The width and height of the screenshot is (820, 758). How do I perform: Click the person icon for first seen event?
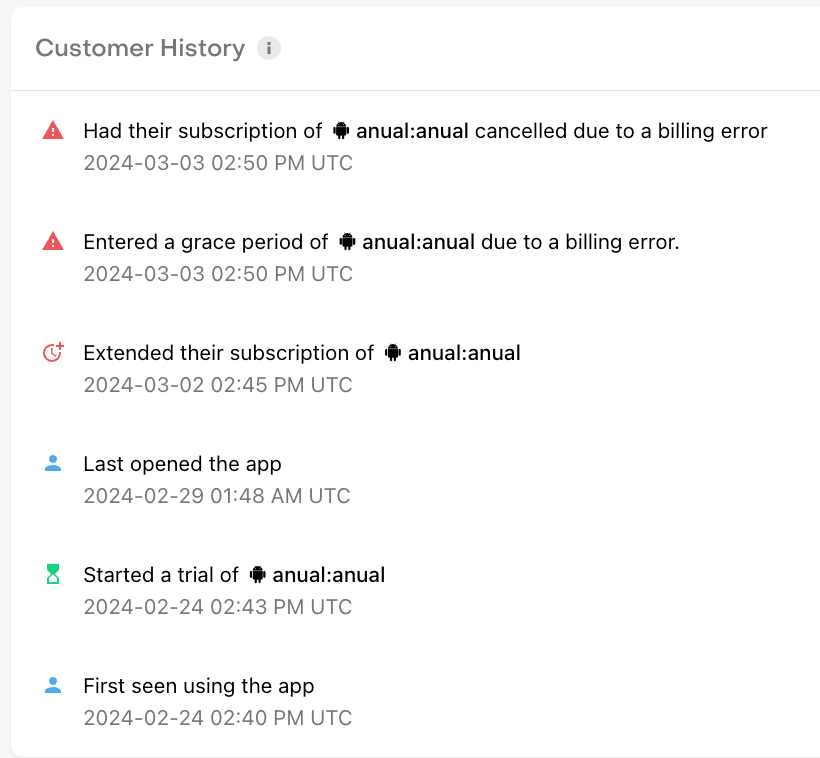pos(53,685)
